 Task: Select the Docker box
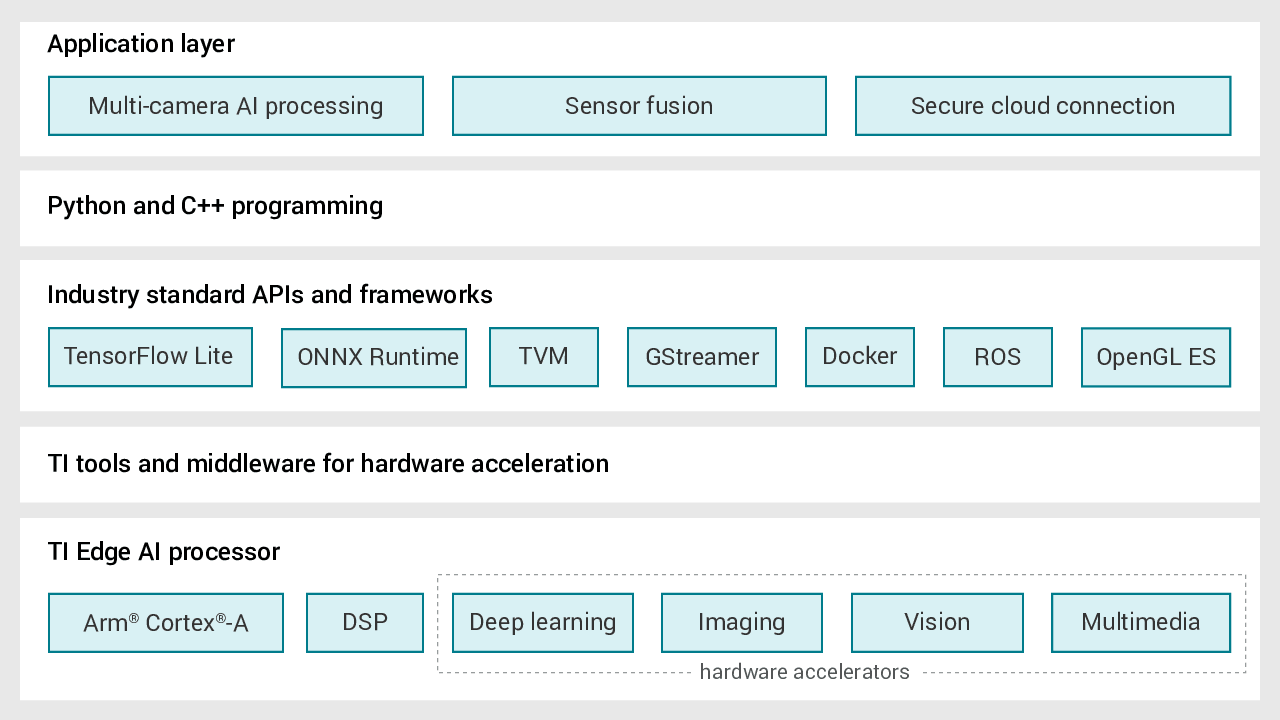860,357
